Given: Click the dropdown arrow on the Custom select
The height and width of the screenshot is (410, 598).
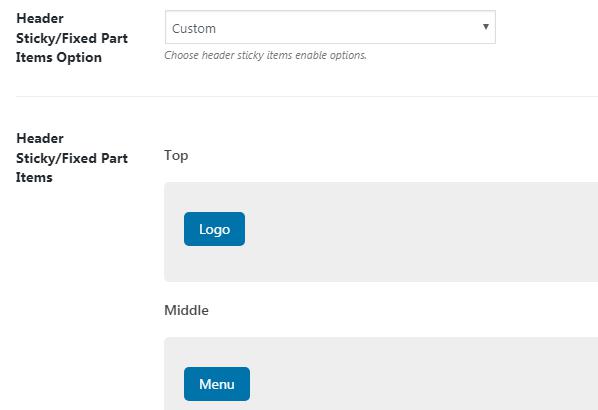Looking at the screenshot, I should coord(485,27).
